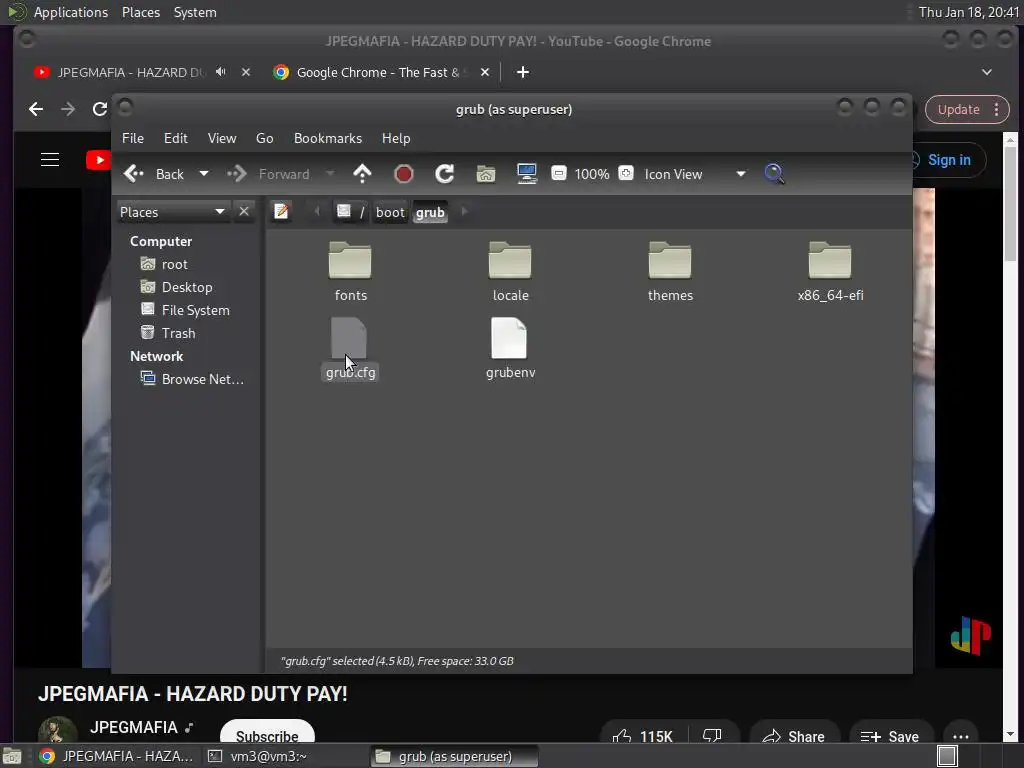This screenshot has height=768, width=1024.
Task: Click Chrome page vertical scrollbar
Action: click(x=1010, y=202)
